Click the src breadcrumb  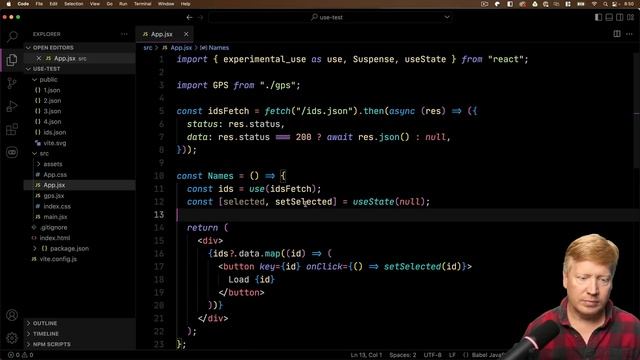[x=148, y=48]
